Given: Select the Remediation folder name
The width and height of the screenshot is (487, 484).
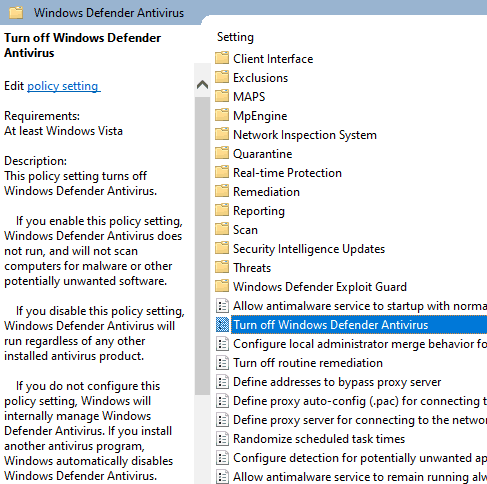Looking at the screenshot, I should 266,192.
